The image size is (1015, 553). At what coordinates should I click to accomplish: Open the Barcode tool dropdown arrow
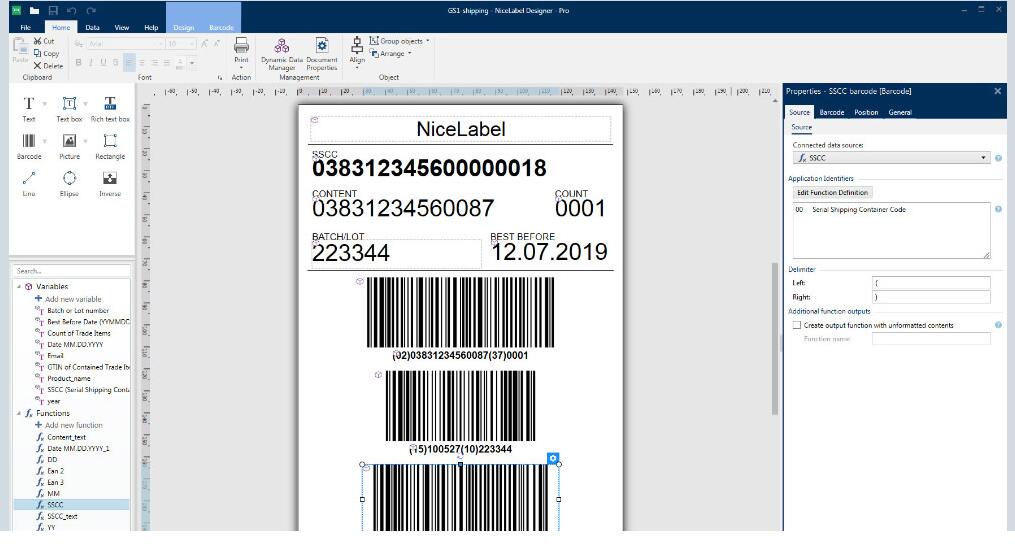(45, 141)
